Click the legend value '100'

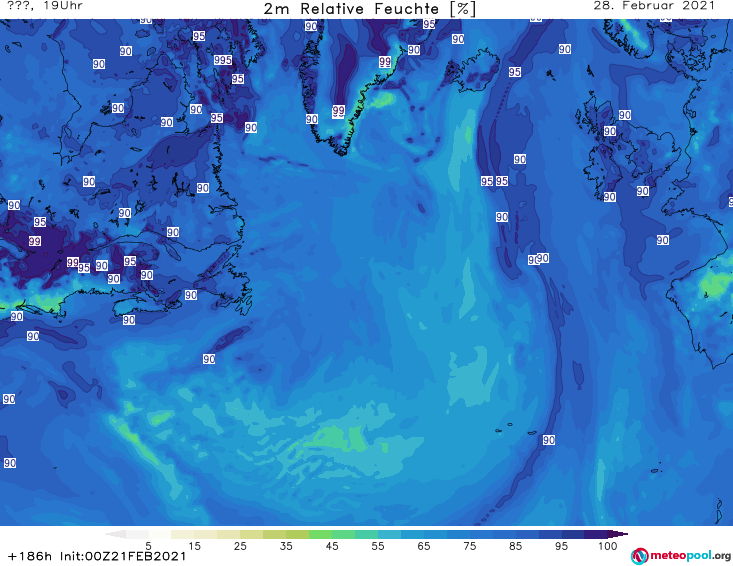pyautogui.click(x=608, y=546)
